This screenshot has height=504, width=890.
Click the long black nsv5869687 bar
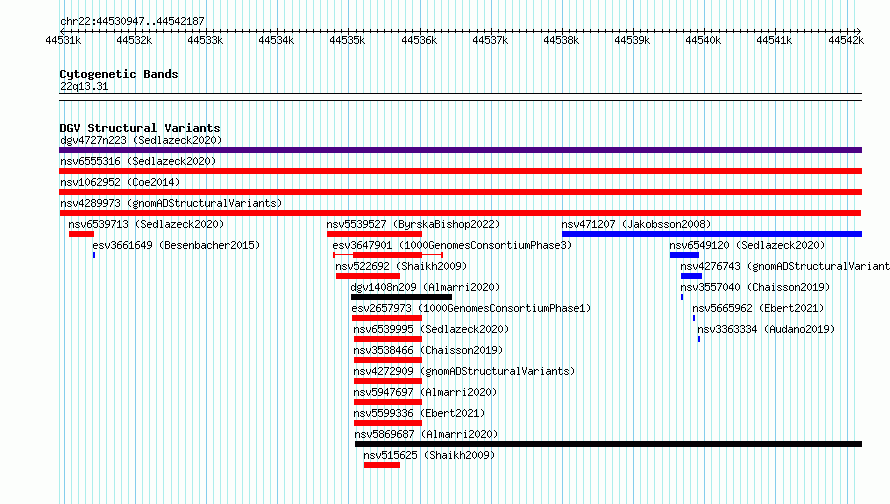pos(608,444)
